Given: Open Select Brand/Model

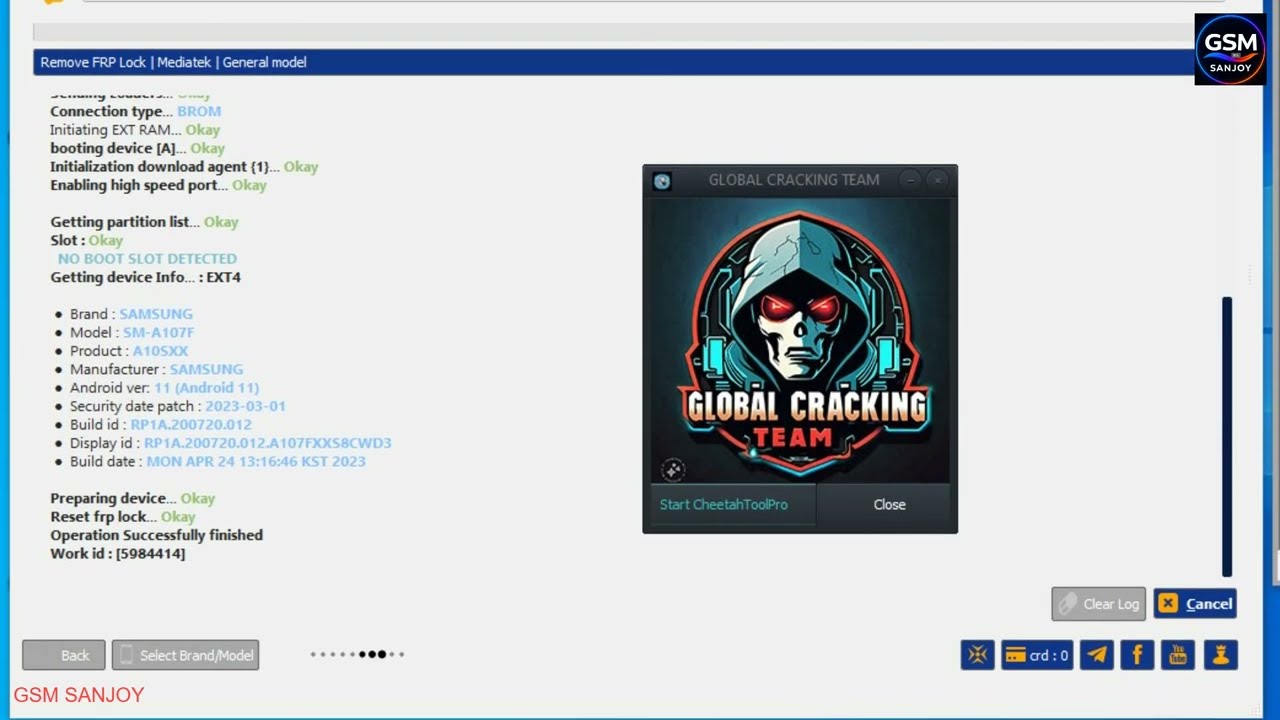Looking at the screenshot, I should (x=185, y=656).
